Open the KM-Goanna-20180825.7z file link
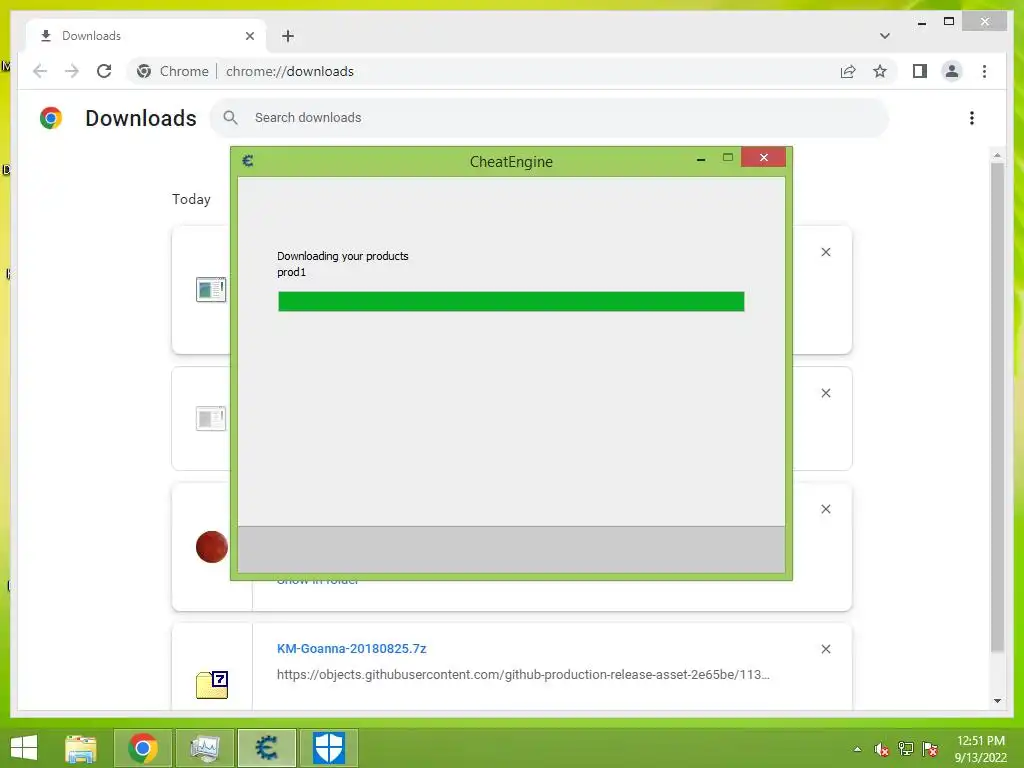 point(351,648)
